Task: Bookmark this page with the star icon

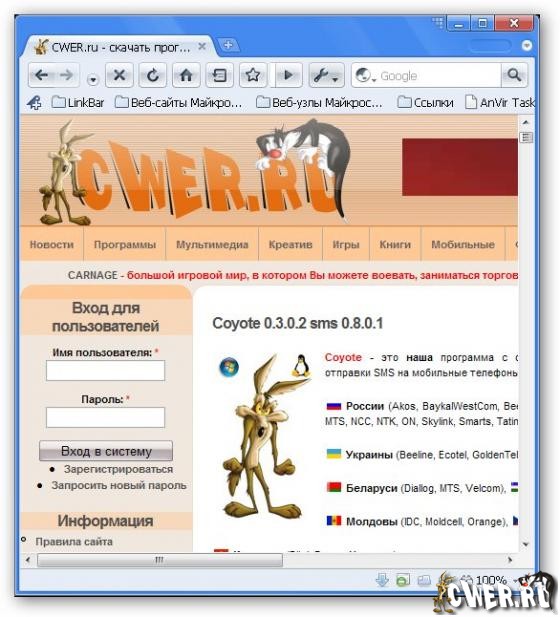Action: coord(253,75)
